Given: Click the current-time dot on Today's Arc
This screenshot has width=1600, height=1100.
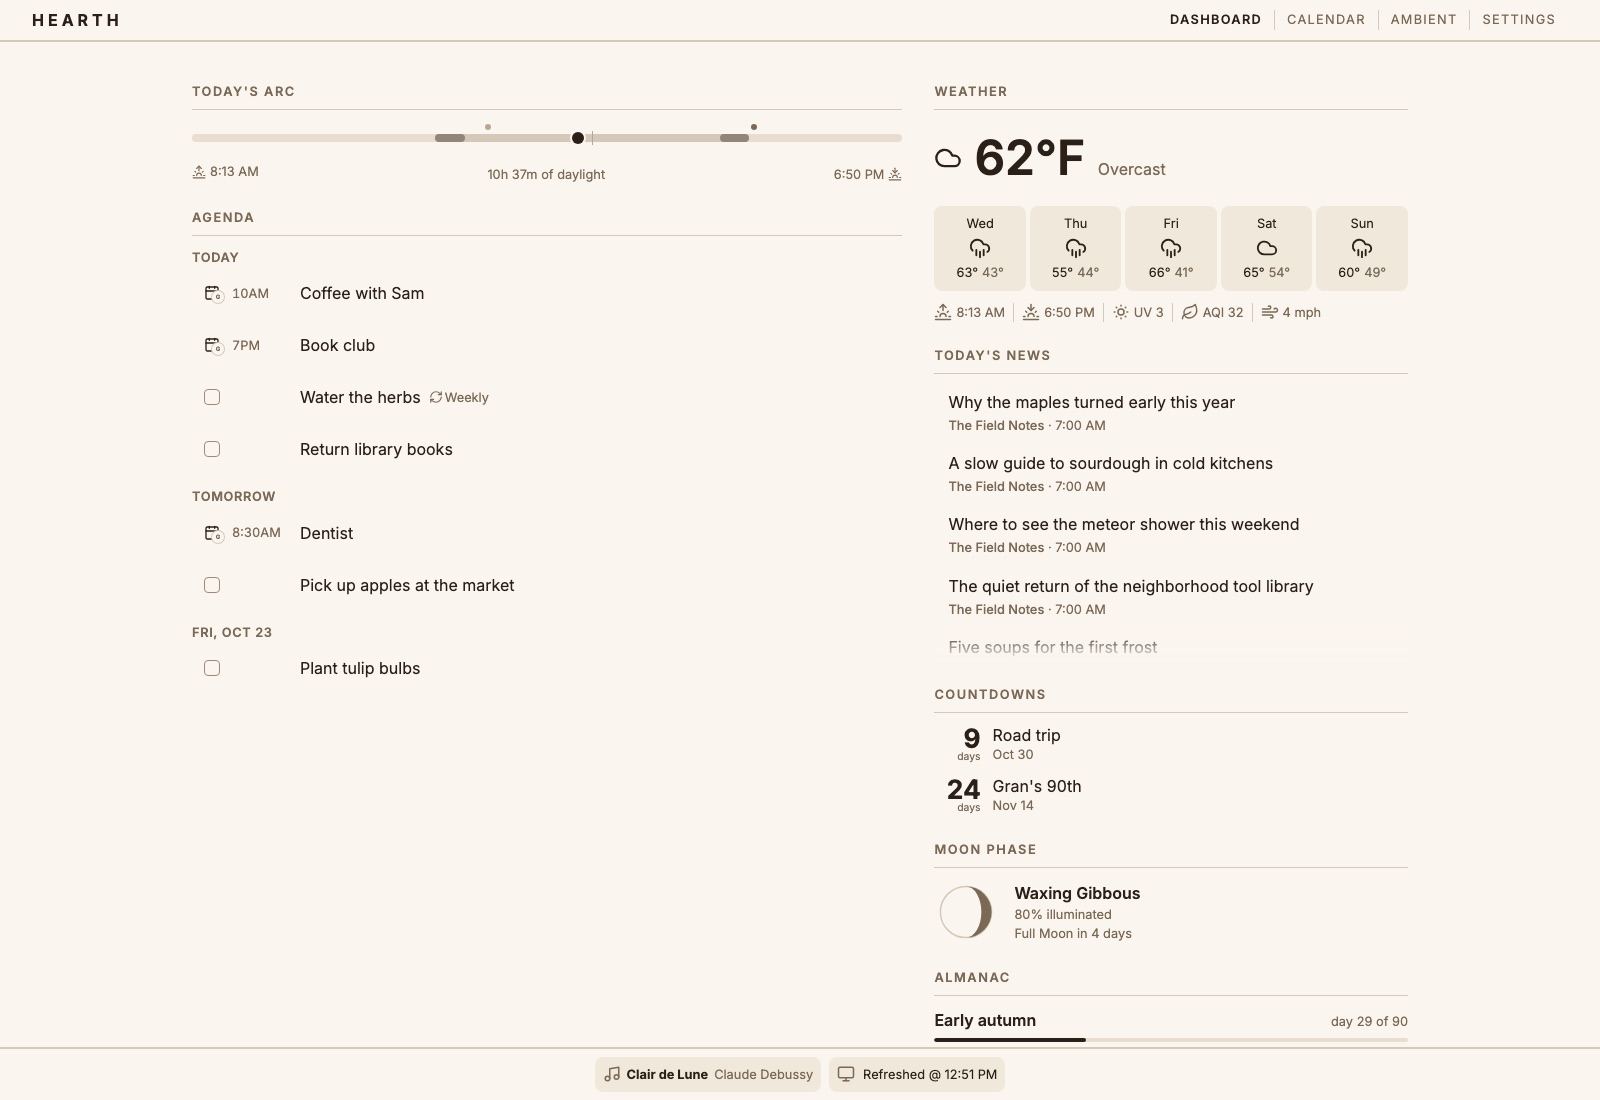Looking at the screenshot, I should click(577, 138).
